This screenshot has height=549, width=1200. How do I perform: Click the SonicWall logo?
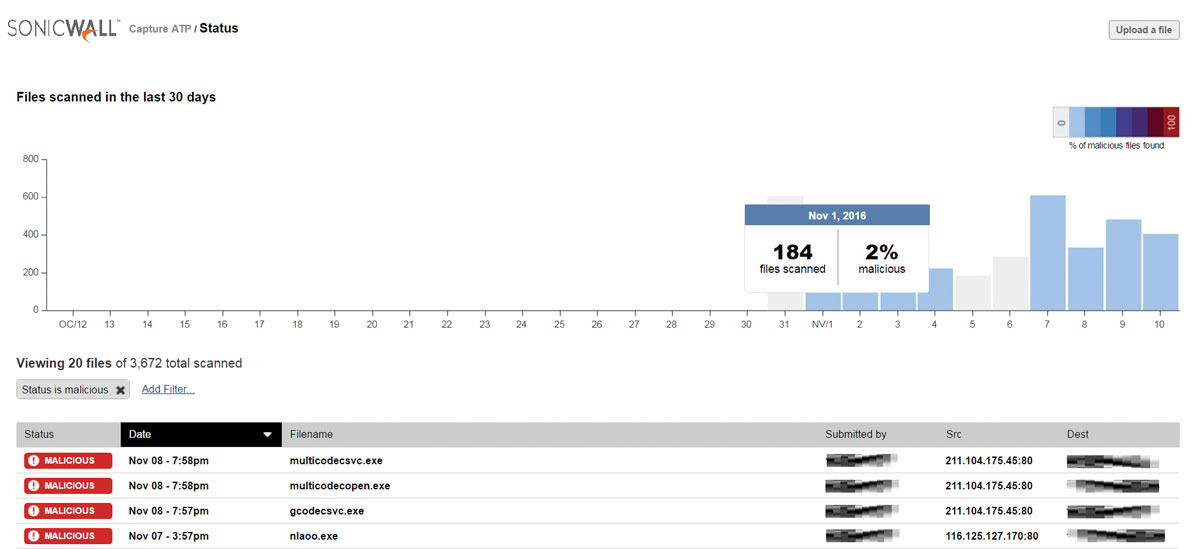click(62, 29)
